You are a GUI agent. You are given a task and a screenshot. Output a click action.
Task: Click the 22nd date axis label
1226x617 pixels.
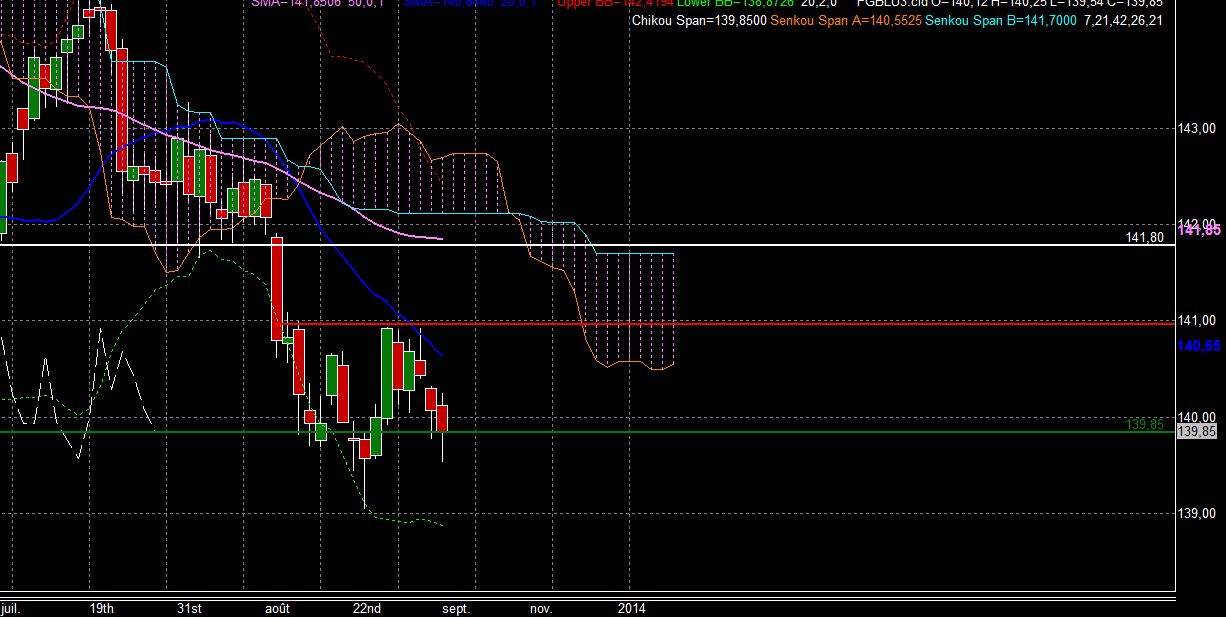[367, 607]
